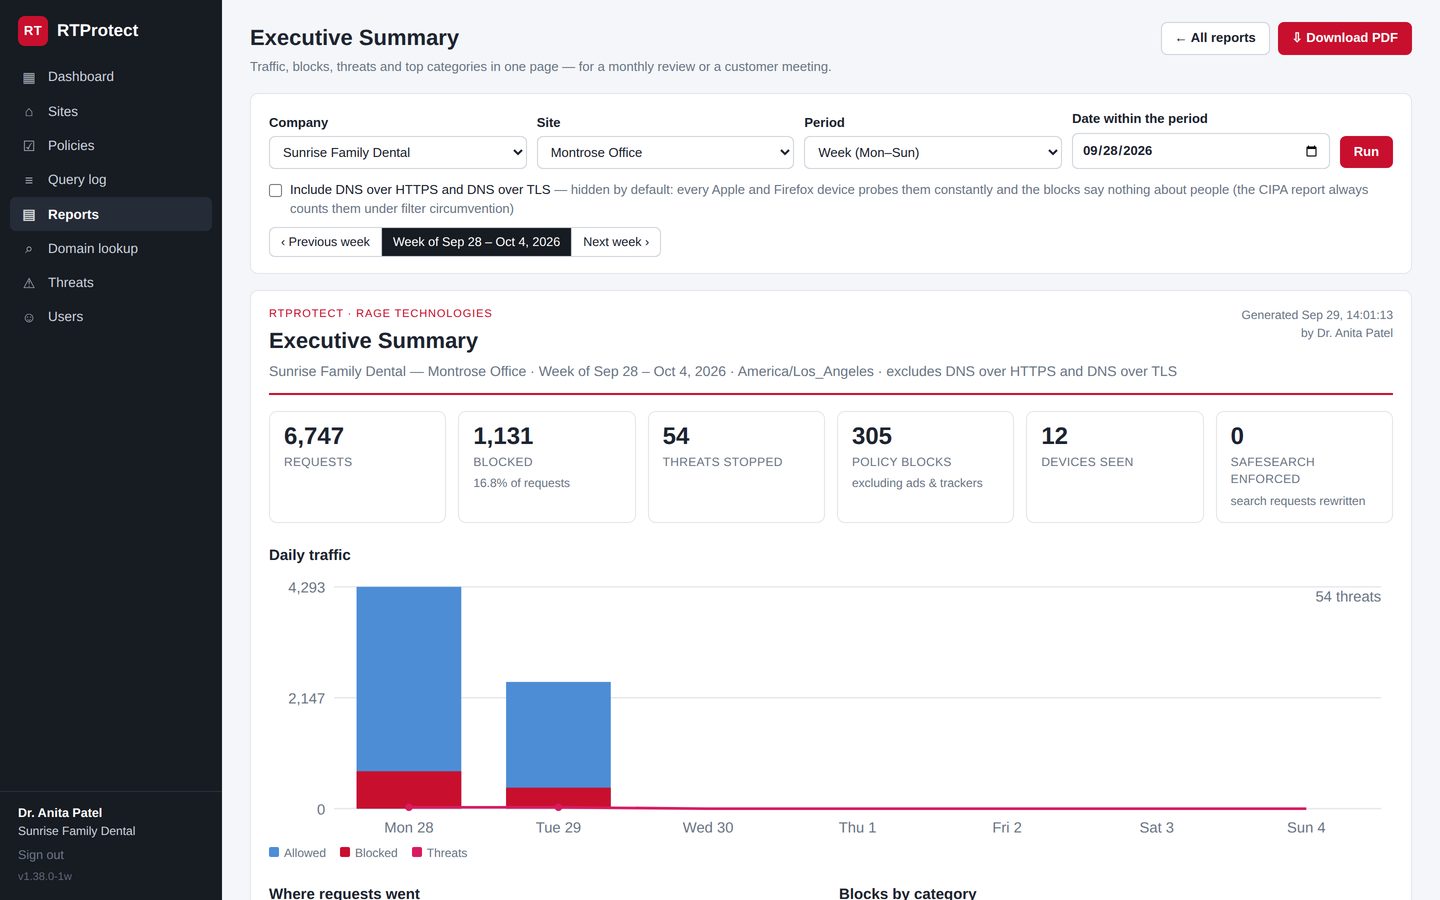Run the report
The height and width of the screenshot is (900, 1440).
point(1366,152)
